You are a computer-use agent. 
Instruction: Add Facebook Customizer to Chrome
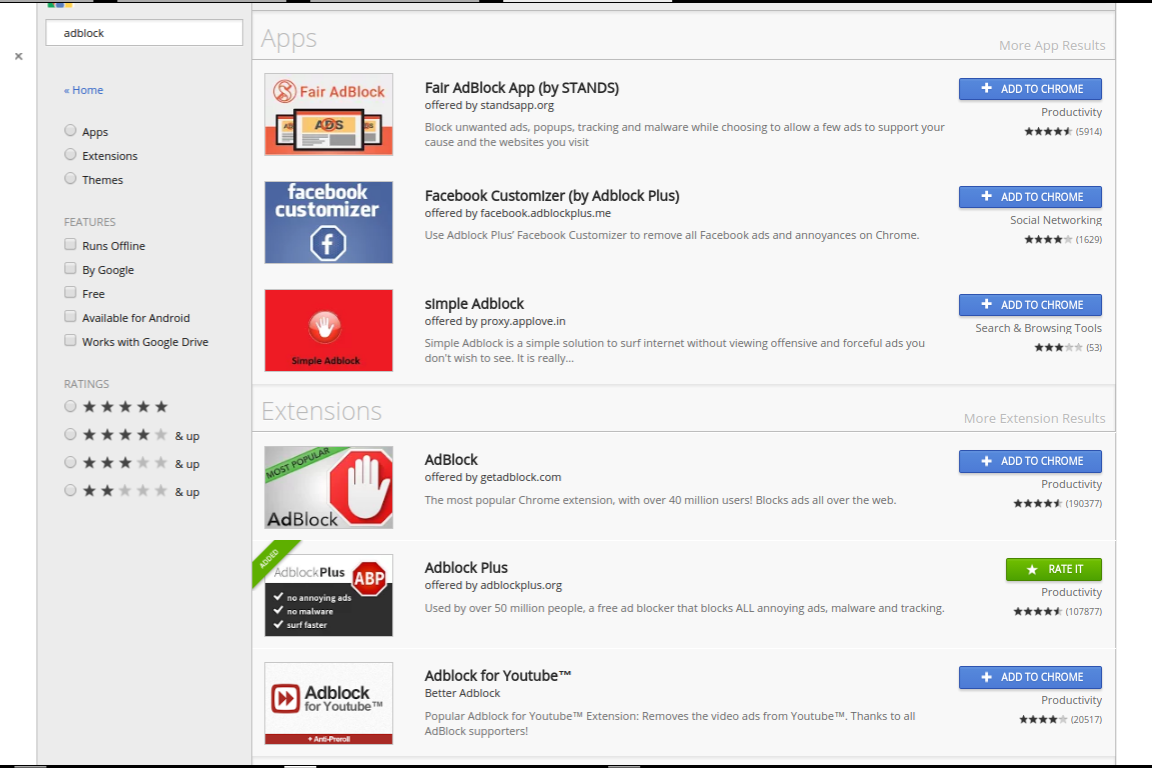click(1030, 197)
